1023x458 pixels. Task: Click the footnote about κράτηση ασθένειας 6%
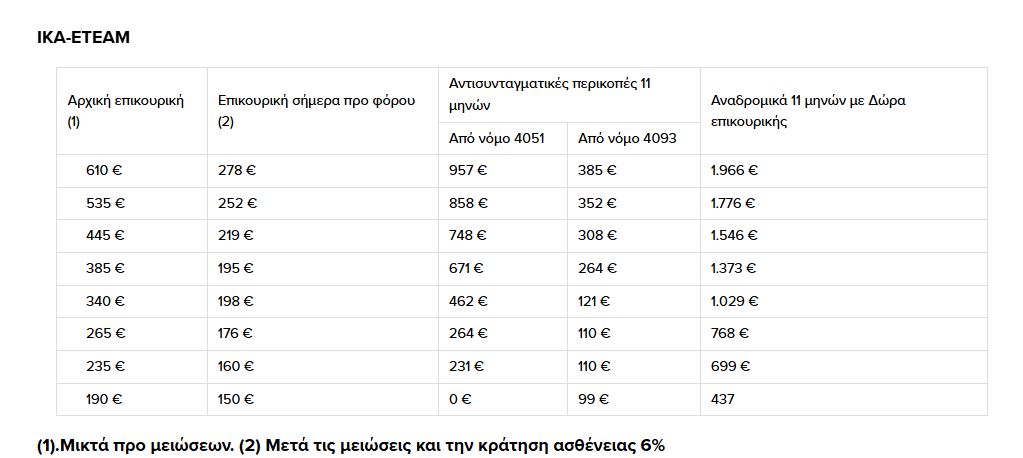pos(351,446)
